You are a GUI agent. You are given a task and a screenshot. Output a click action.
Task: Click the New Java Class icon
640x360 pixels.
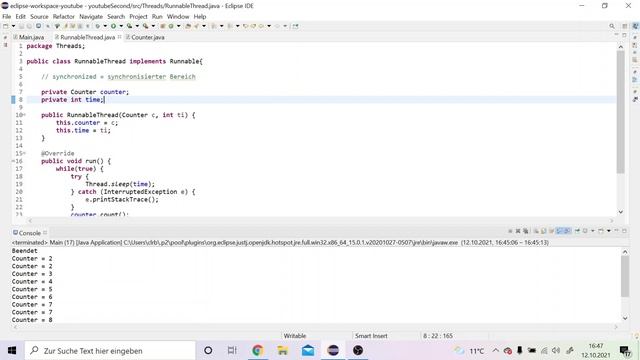pos(171,26)
